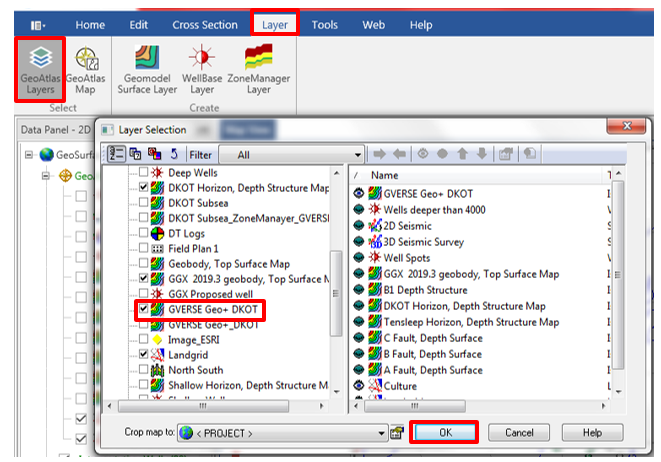This screenshot has width=661, height=462.
Task: Select the 3D Seismic Survey row
Action: coord(423,242)
